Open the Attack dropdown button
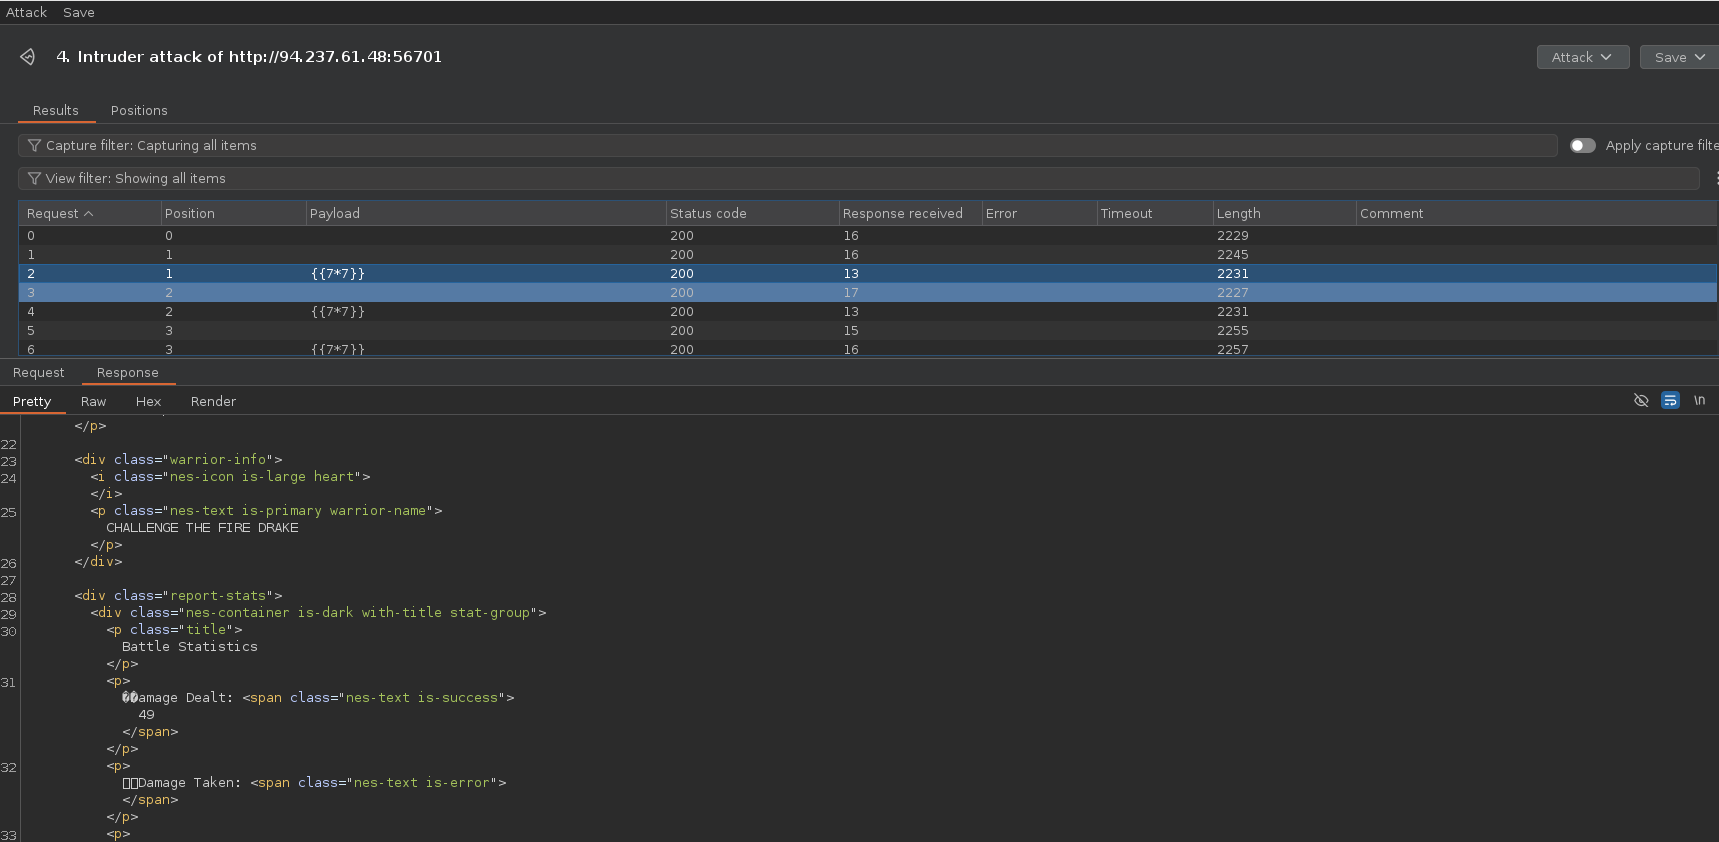Screen dimensions: 1719x842 [x=1583, y=57]
